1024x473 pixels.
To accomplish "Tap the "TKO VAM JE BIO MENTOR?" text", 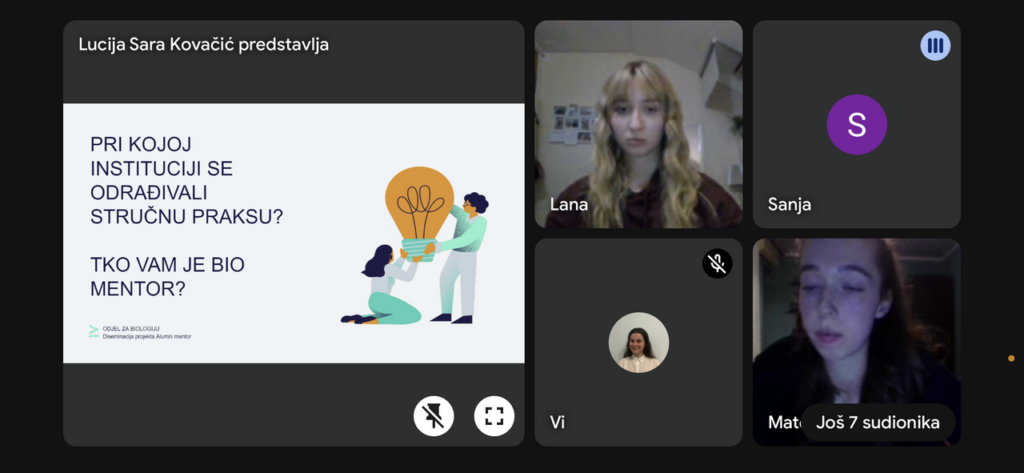I will coord(167,276).
